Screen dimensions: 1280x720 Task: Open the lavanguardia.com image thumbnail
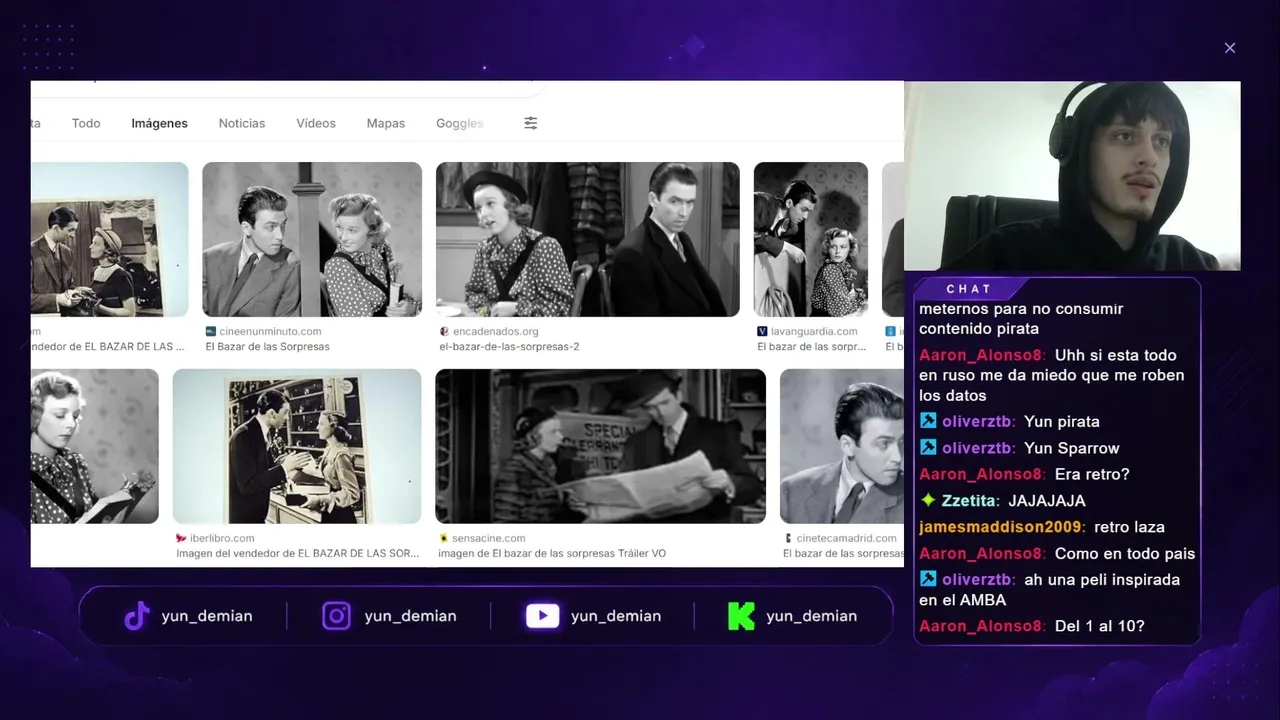point(811,239)
